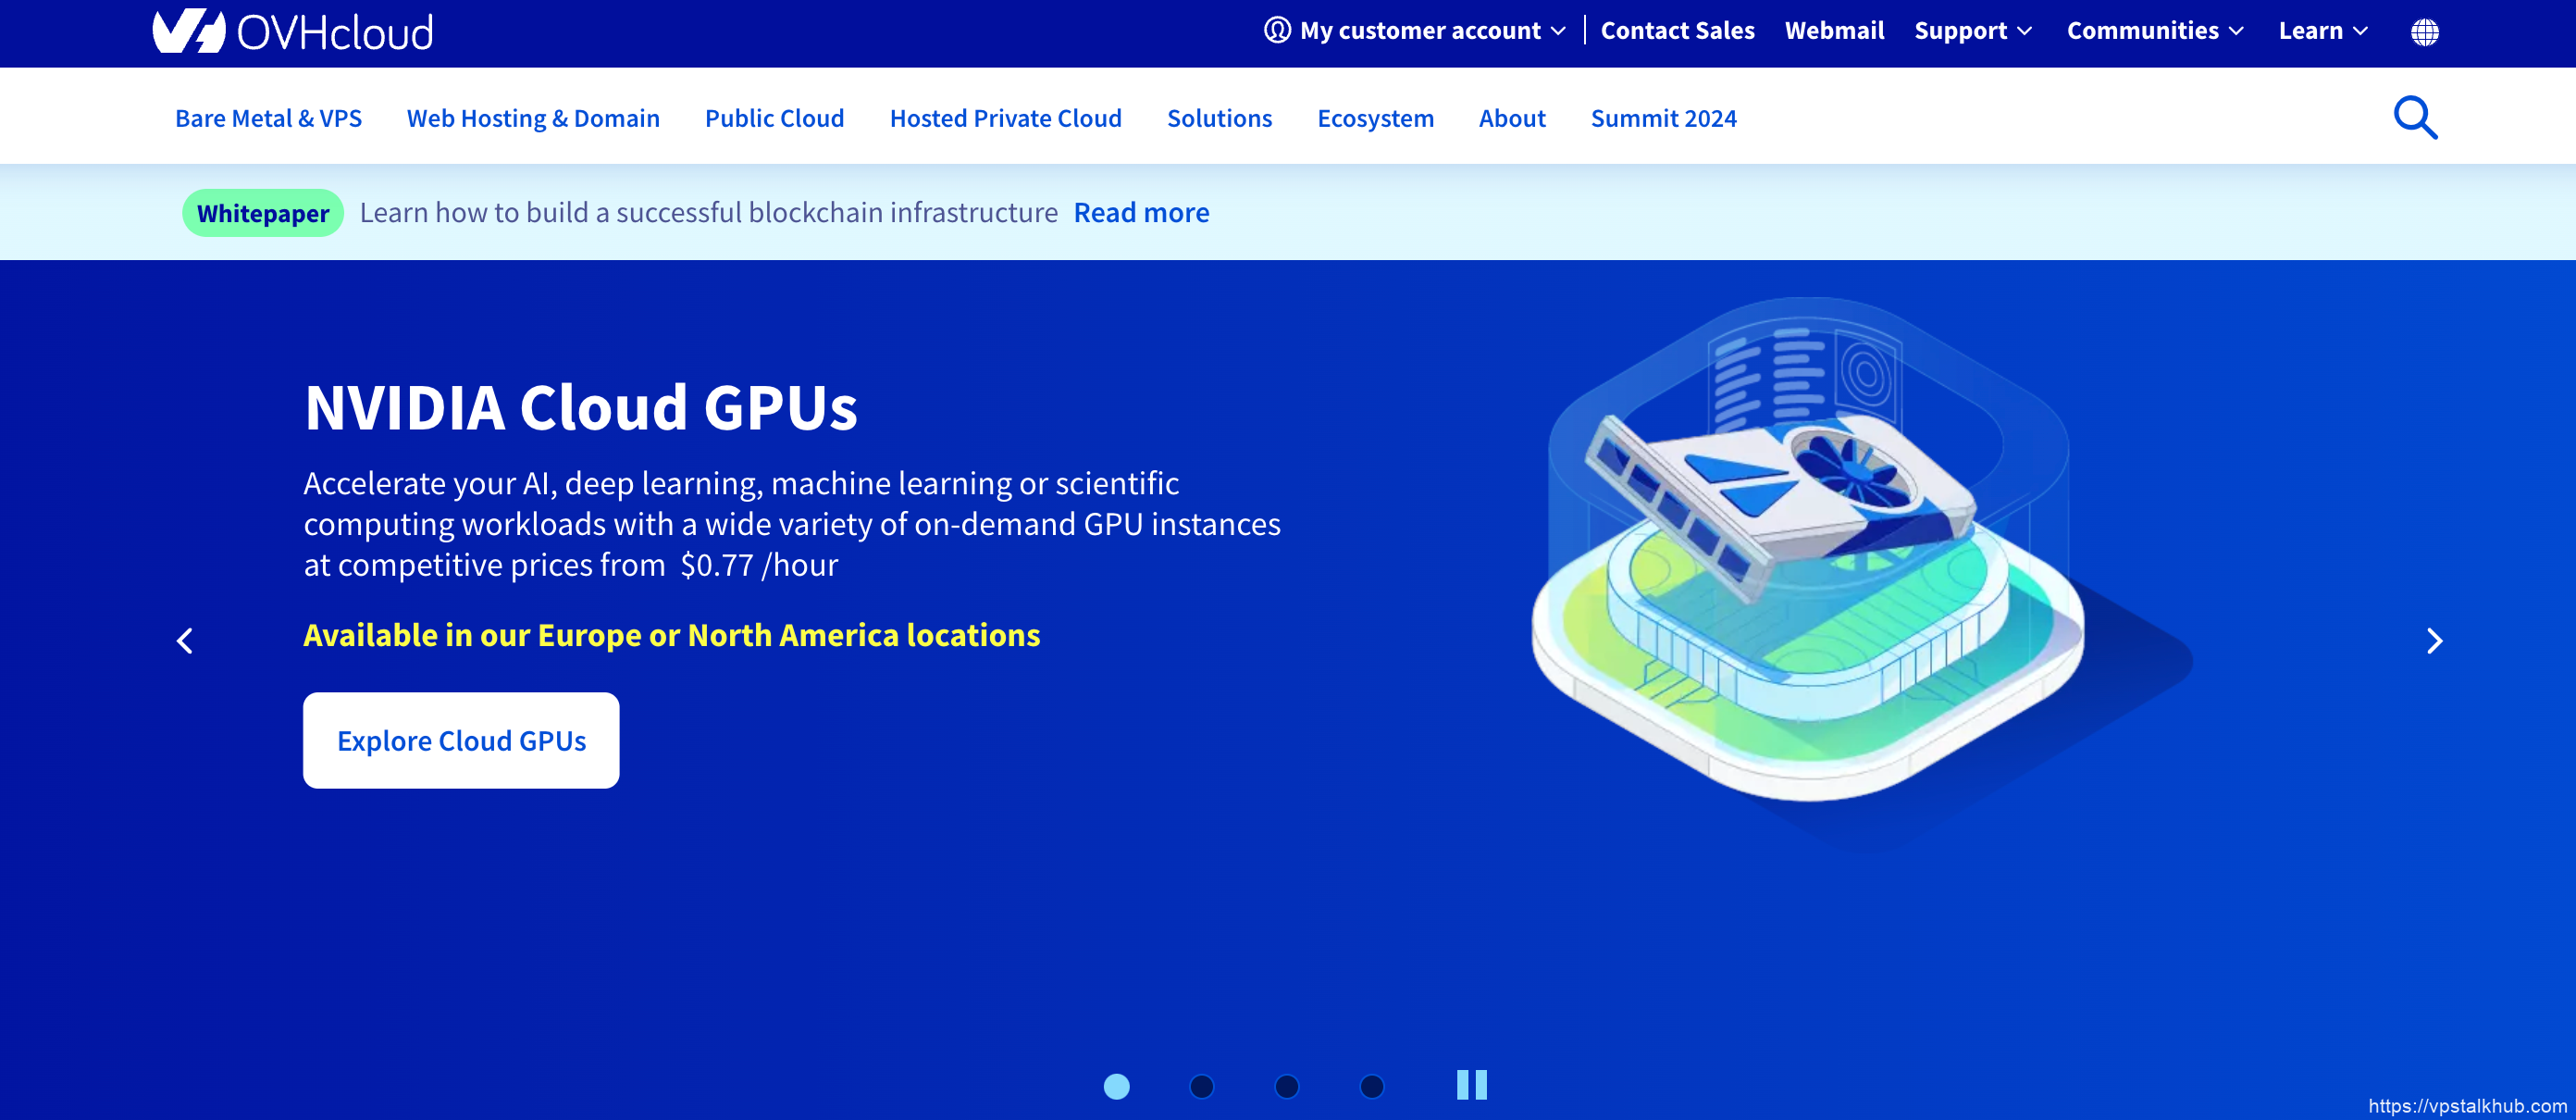Open the search magnifier icon
Image resolution: width=2576 pixels, height=1120 pixels.
[2415, 118]
